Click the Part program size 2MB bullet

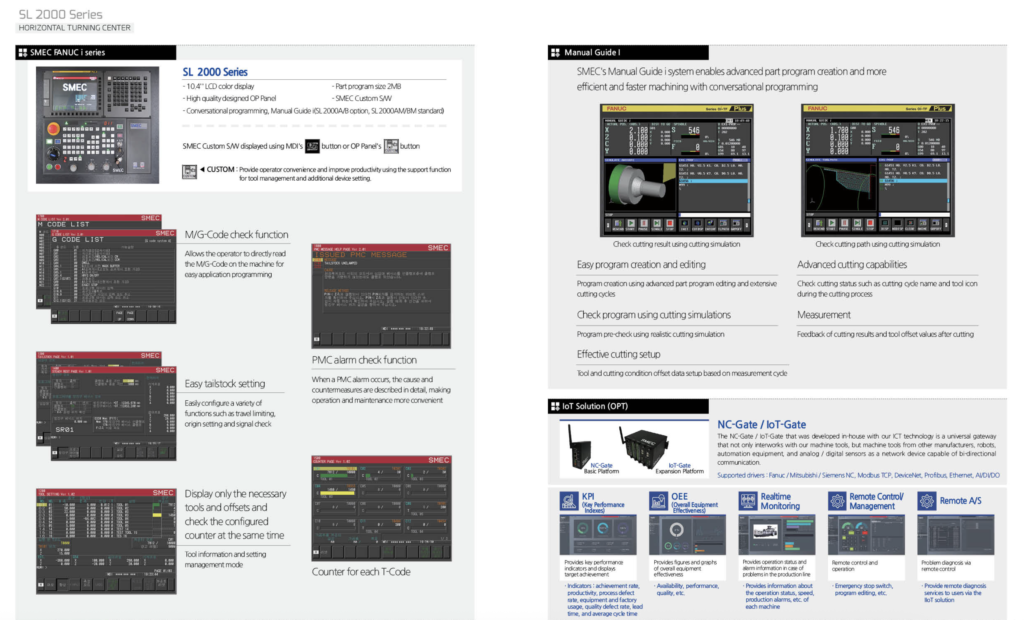367,86
